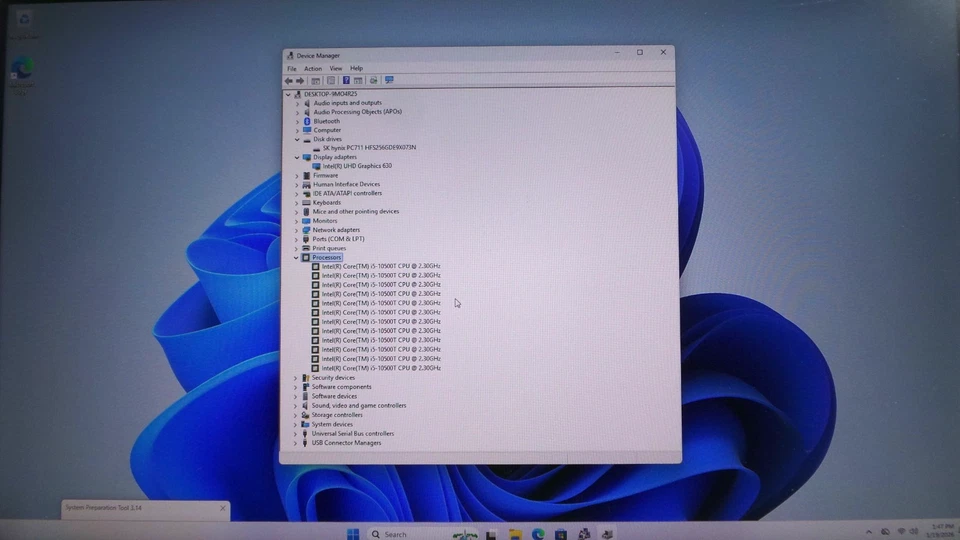This screenshot has height=540, width=960.
Task: Select the last i5-10500T processor entry
Action: [x=381, y=369]
